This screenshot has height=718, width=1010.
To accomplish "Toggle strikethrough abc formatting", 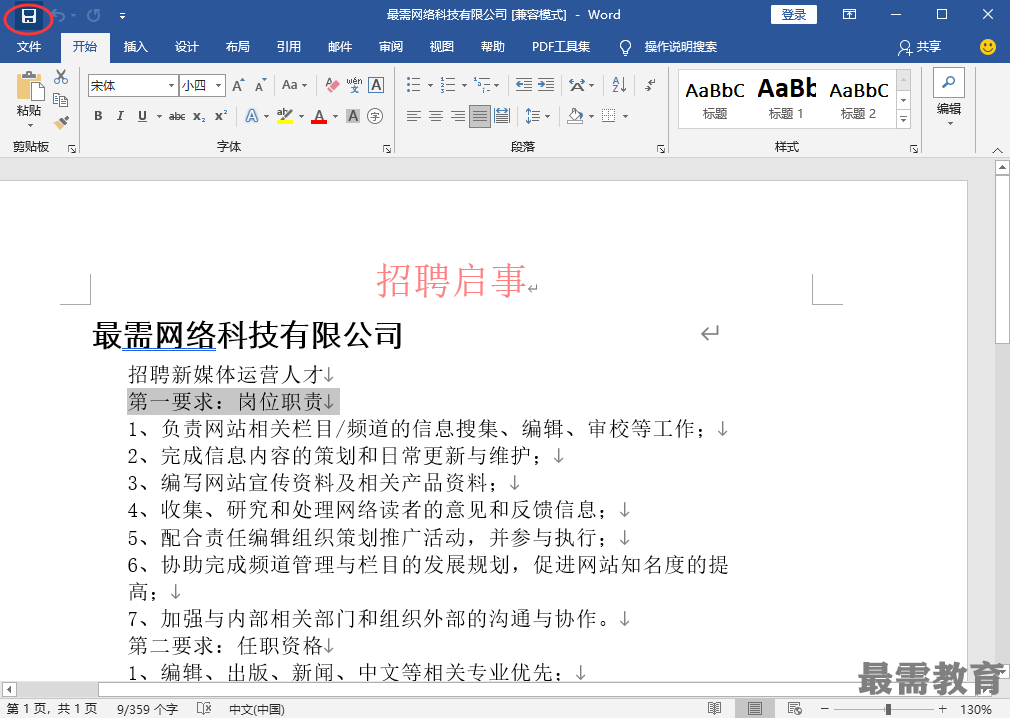I will (x=177, y=116).
